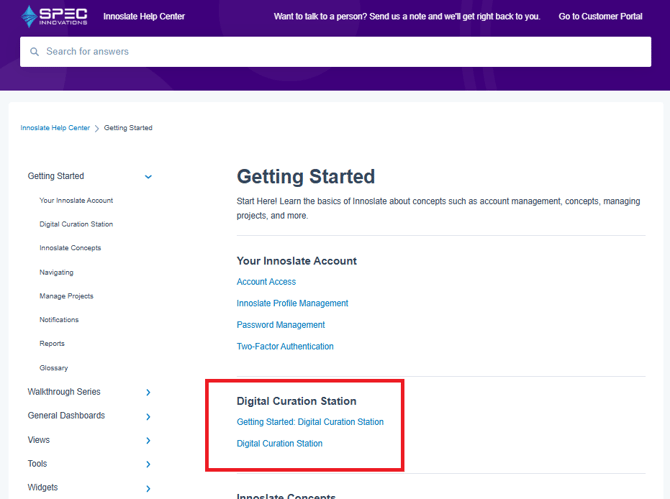Expand the General Dashboards chevron
Image resolution: width=670 pixels, height=499 pixels.
(148, 417)
